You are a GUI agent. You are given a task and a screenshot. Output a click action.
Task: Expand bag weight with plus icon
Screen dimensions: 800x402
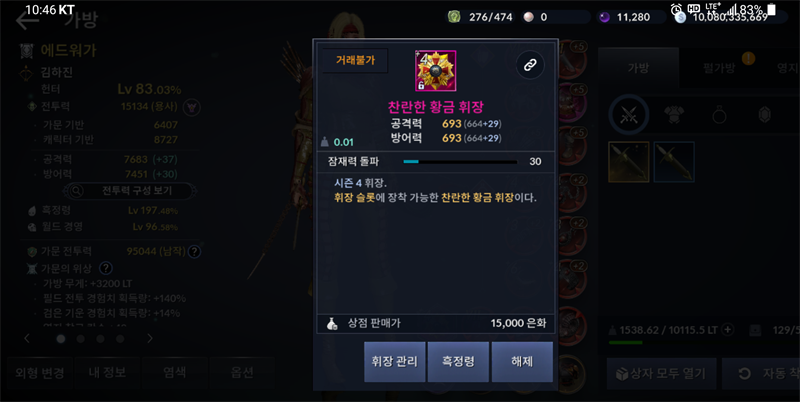point(728,330)
